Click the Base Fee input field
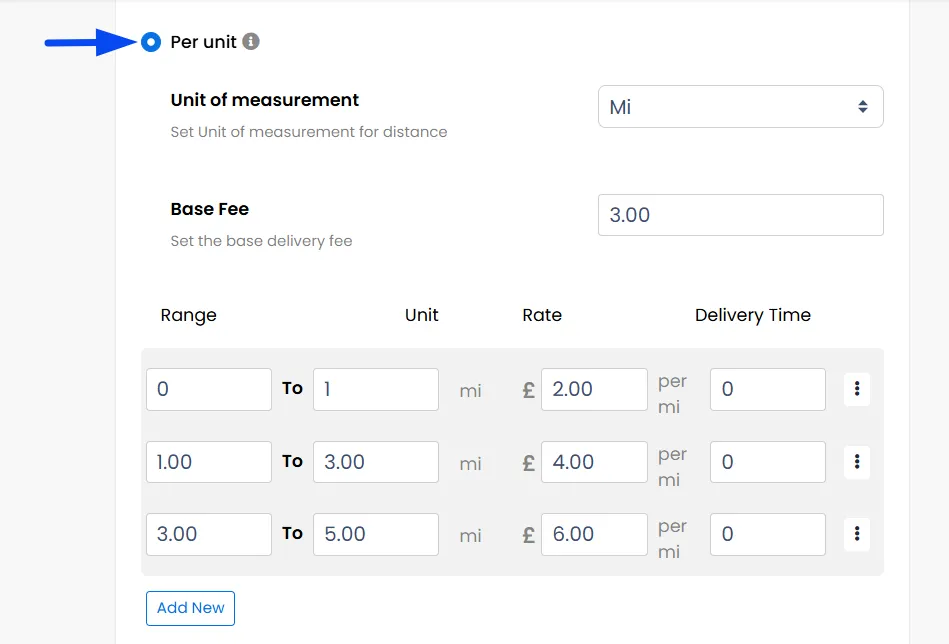 (740, 215)
